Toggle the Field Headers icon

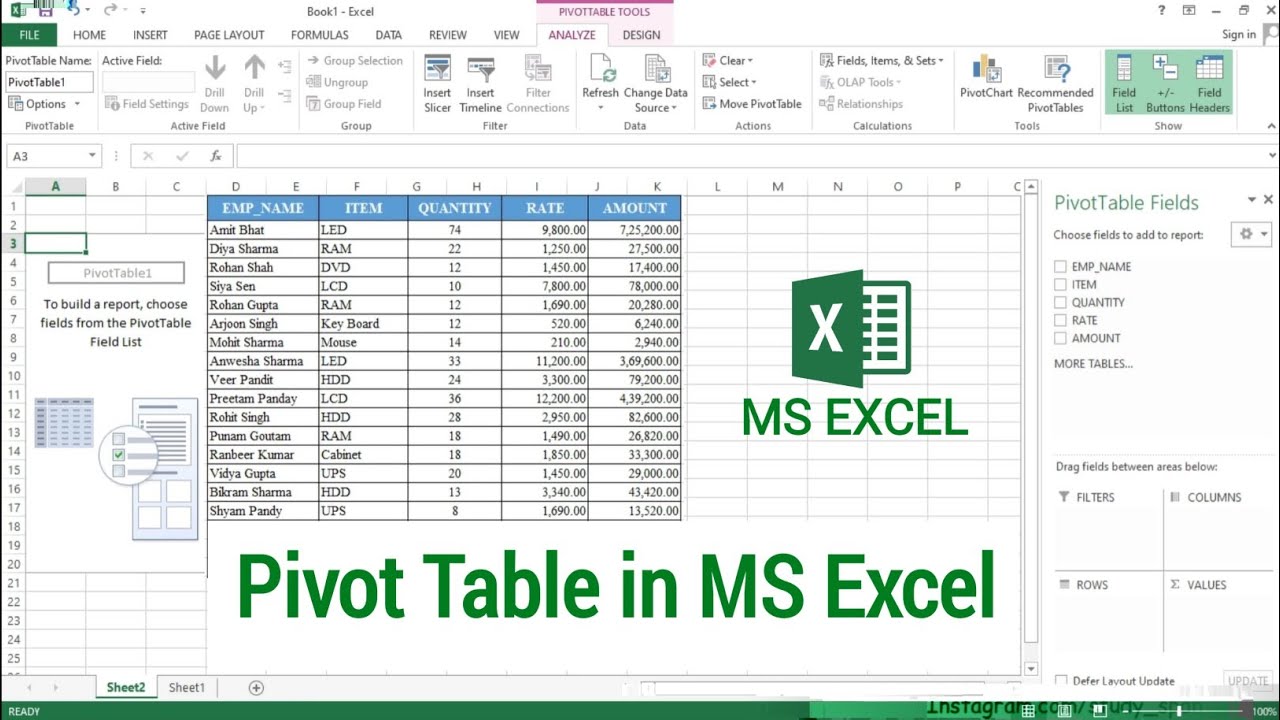pos(1209,84)
